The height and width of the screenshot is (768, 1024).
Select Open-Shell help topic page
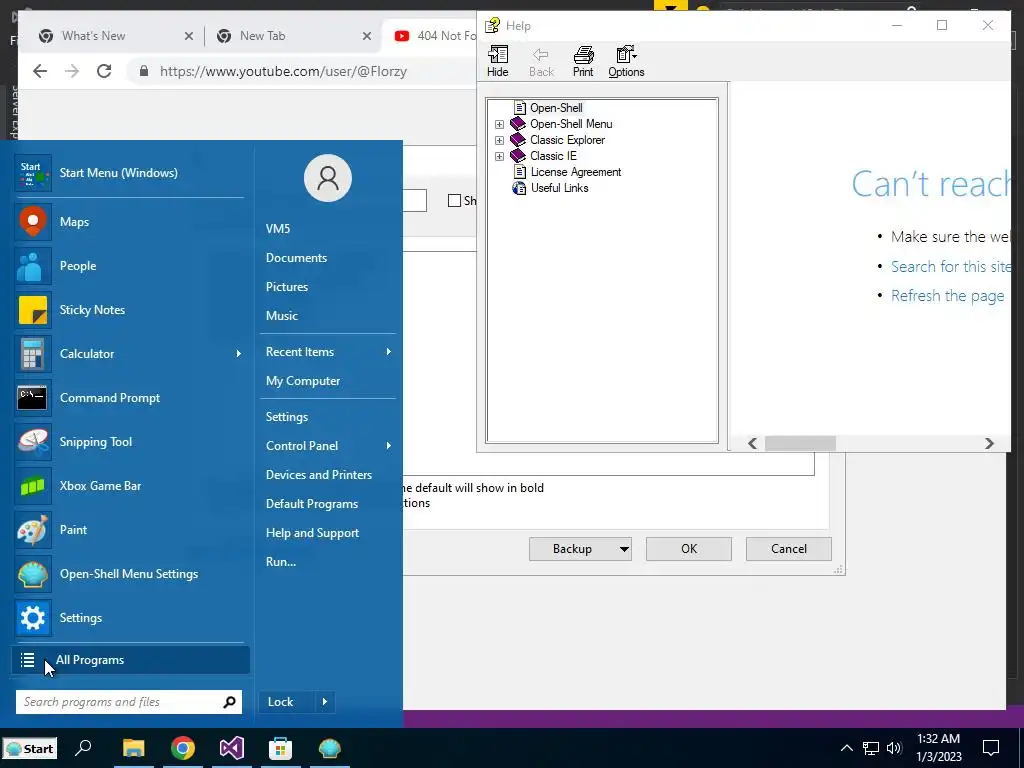556,108
